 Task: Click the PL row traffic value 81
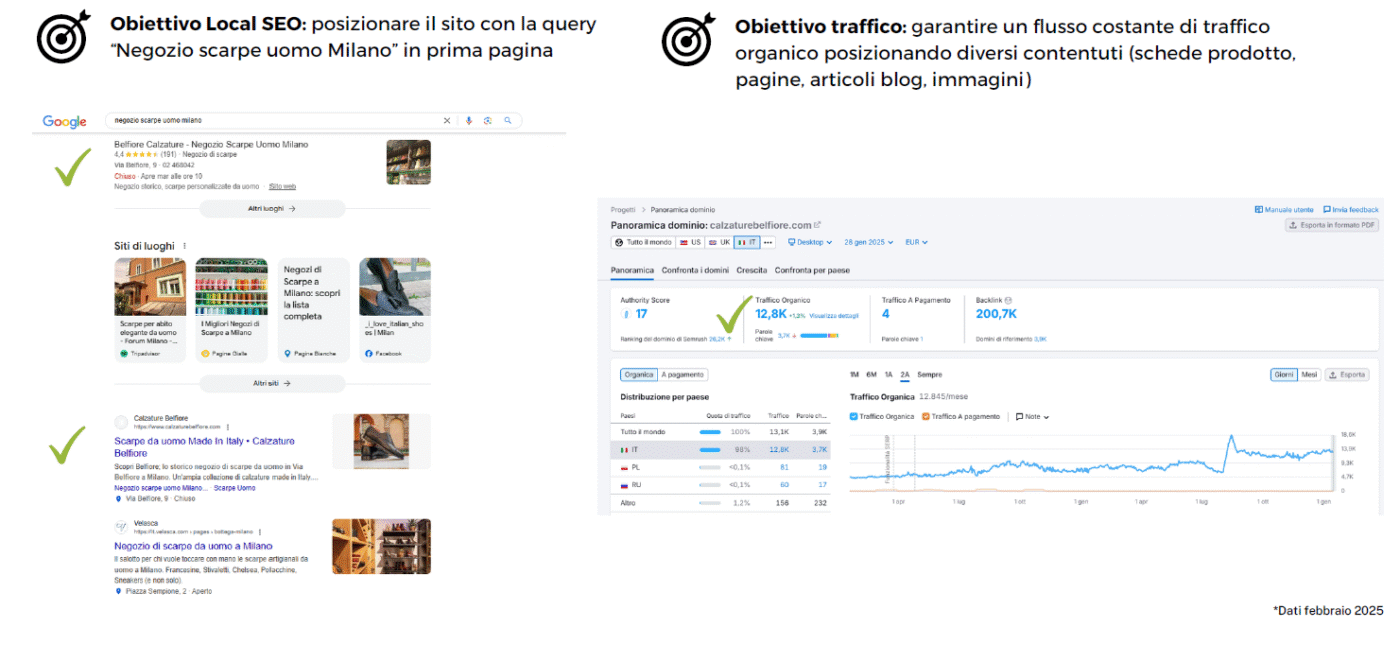(784, 467)
